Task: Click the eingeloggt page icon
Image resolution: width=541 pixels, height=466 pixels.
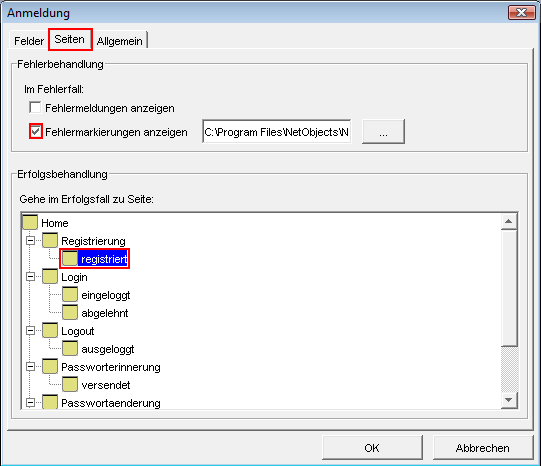Action: pyautogui.click(x=70, y=295)
